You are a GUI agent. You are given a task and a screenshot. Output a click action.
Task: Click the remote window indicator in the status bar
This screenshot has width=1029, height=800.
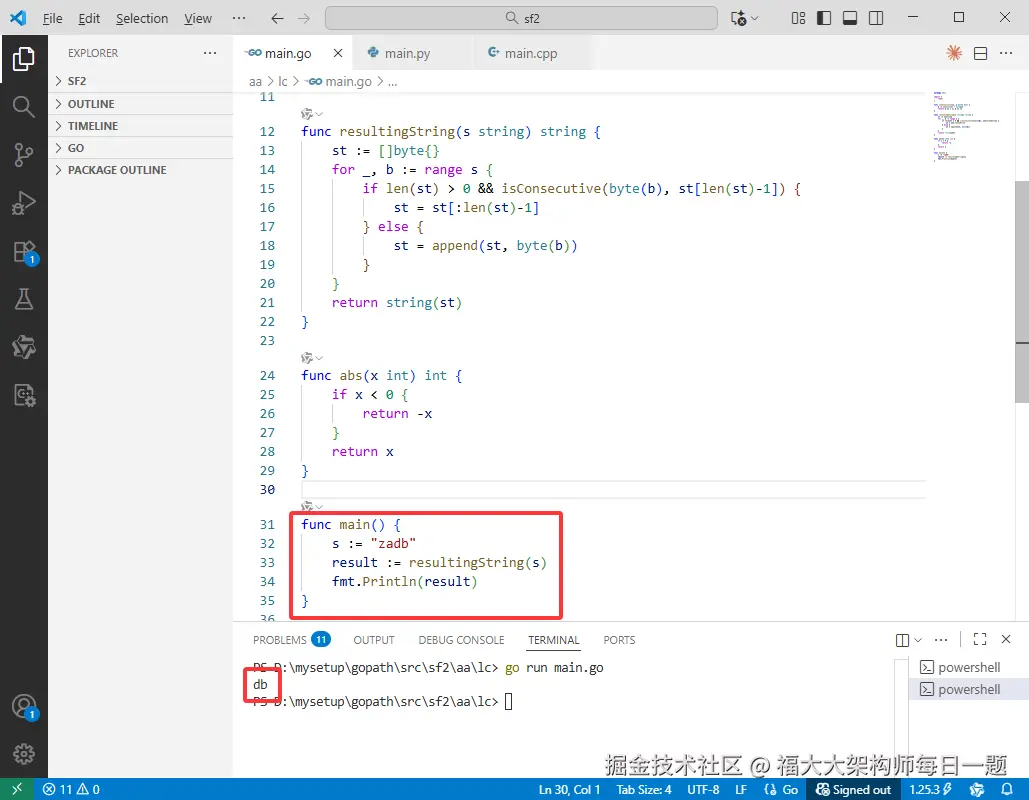coord(17,789)
